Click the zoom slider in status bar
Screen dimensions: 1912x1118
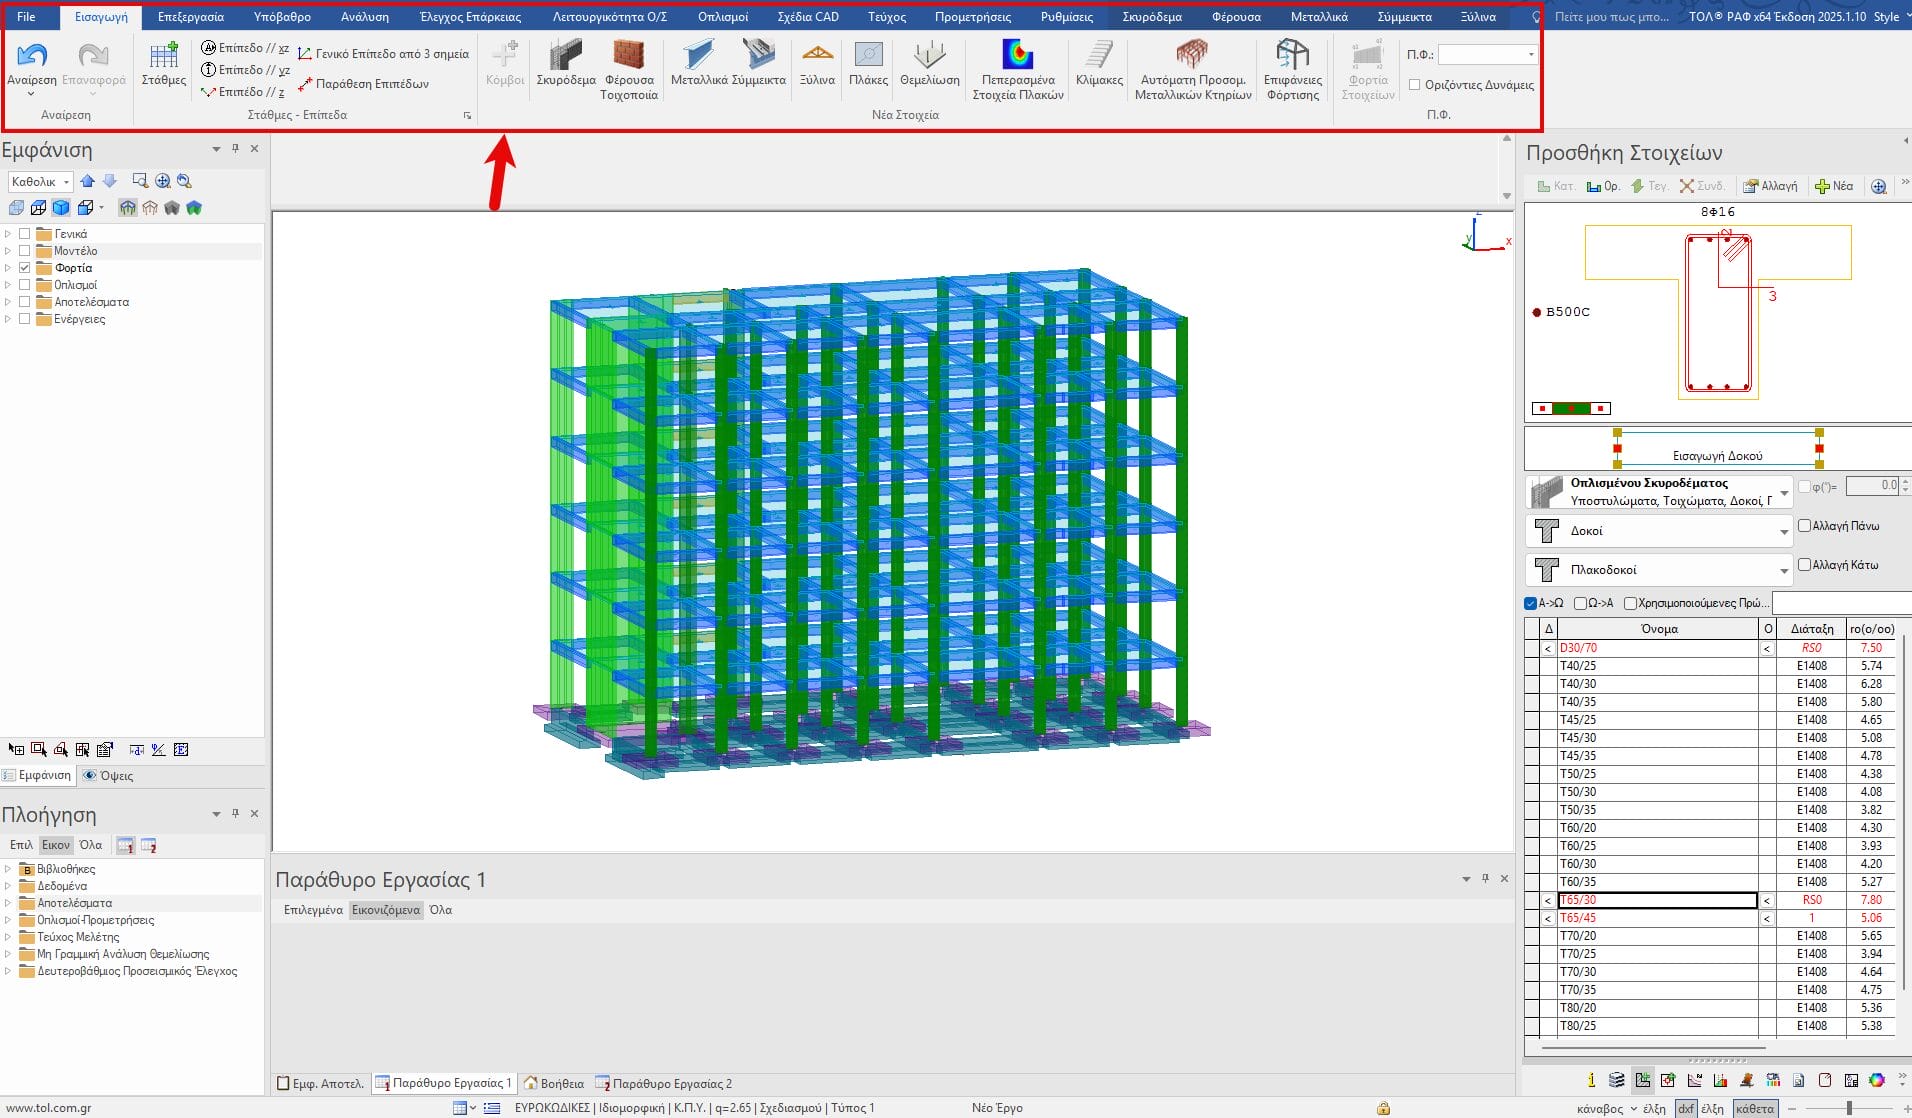pos(1849,1108)
